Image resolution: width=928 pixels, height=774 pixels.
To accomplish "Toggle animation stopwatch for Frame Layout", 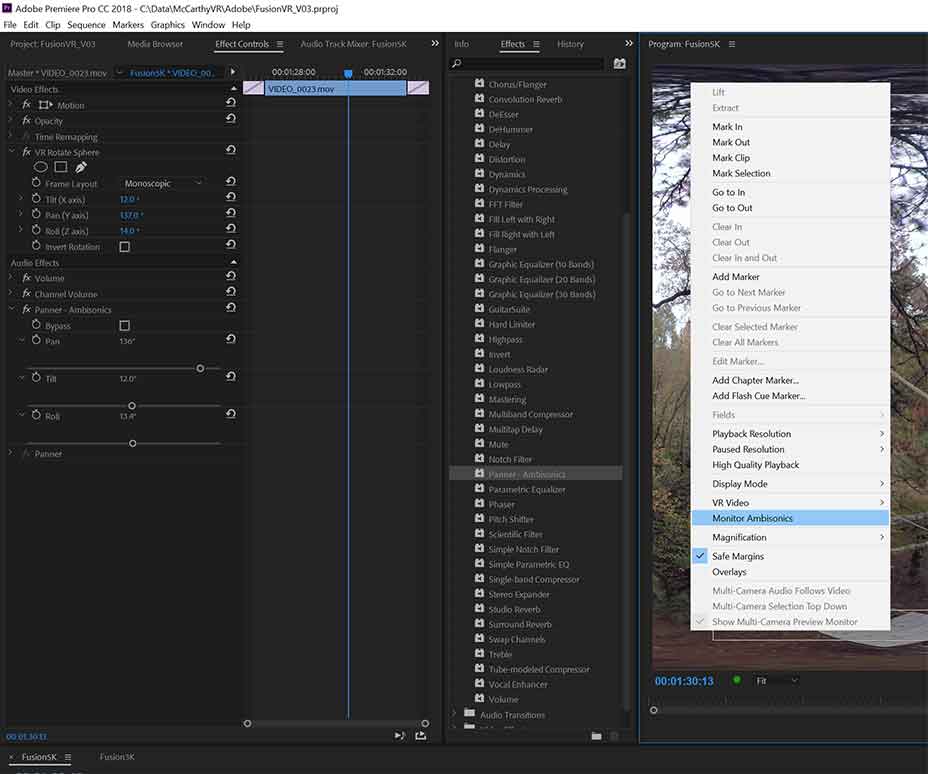I will (x=36, y=183).
